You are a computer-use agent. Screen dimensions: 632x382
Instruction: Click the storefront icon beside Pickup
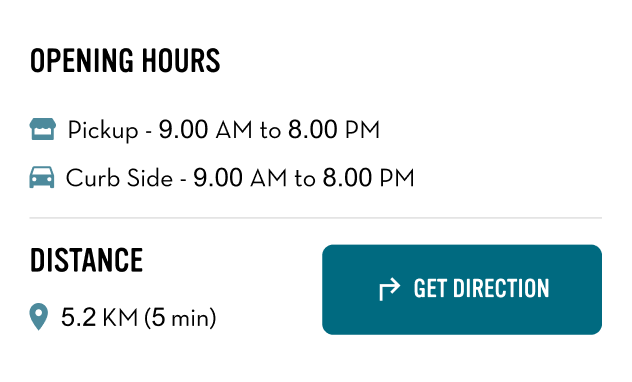pyautogui.click(x=43, y=129)
